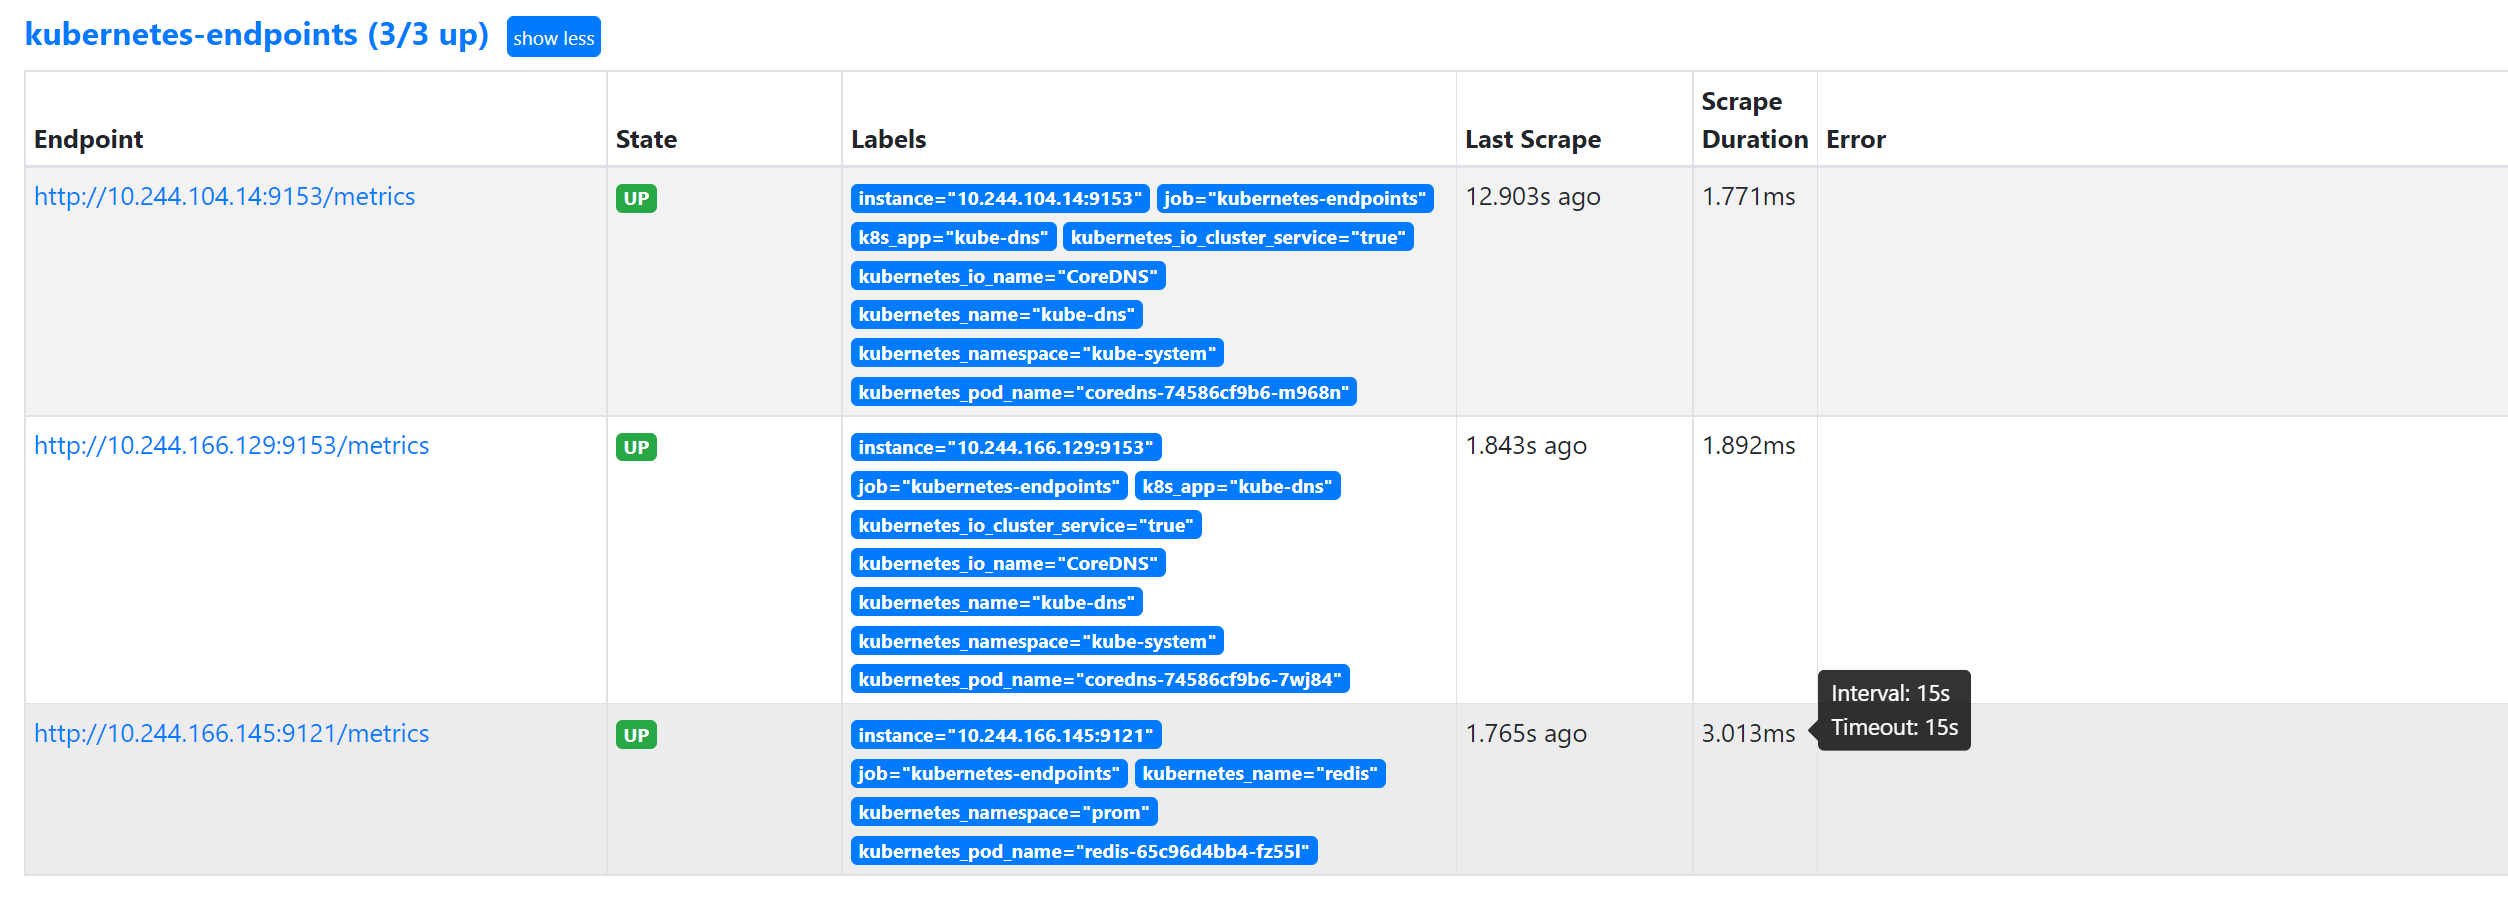Click kubernetes_io_name="CoreDNS" label in second row

coord(1008,563)
